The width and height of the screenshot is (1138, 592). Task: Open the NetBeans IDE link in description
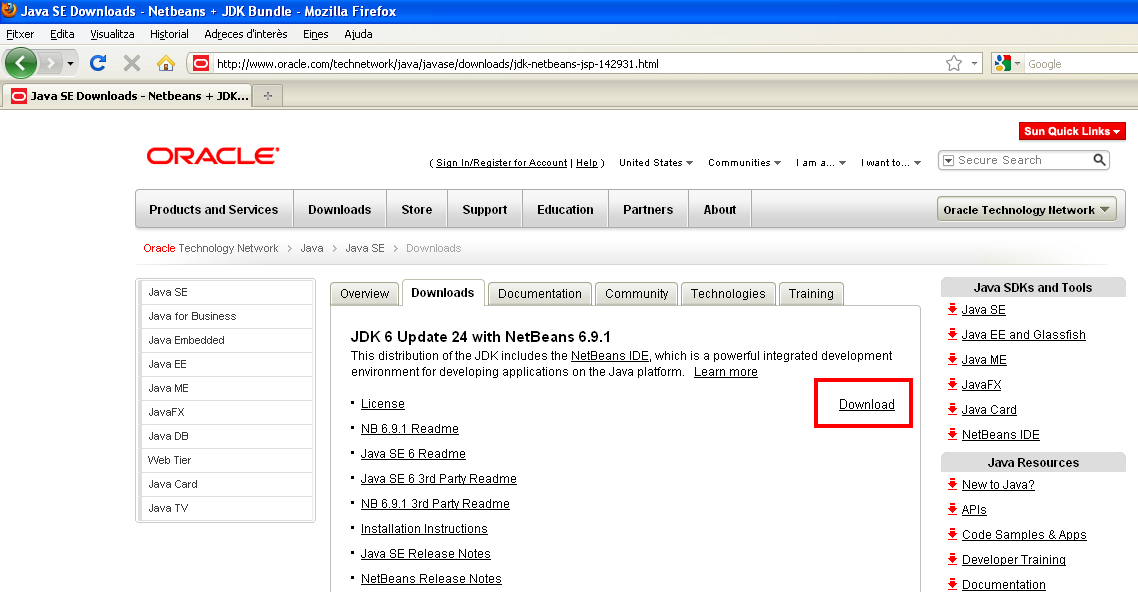[x=610, y=355]
